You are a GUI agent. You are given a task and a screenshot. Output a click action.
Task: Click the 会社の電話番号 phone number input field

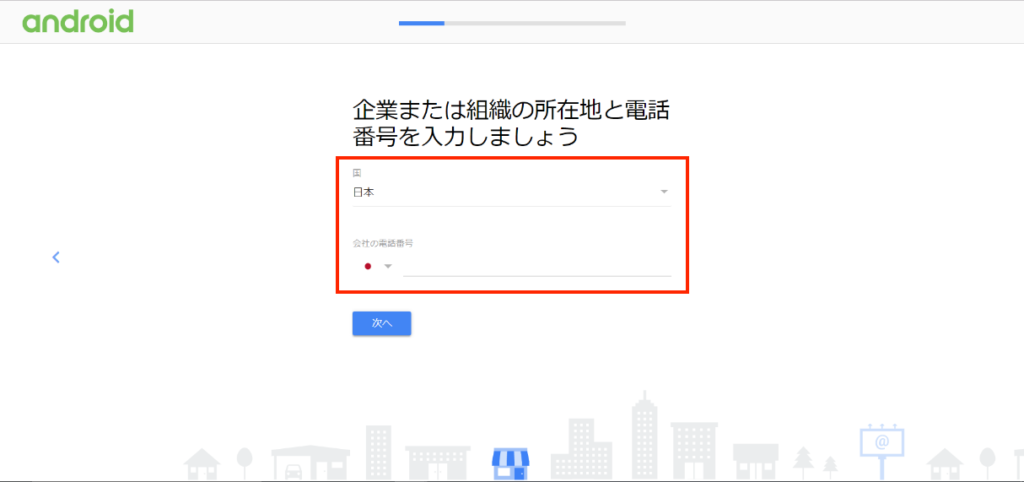tap(536, 265)
